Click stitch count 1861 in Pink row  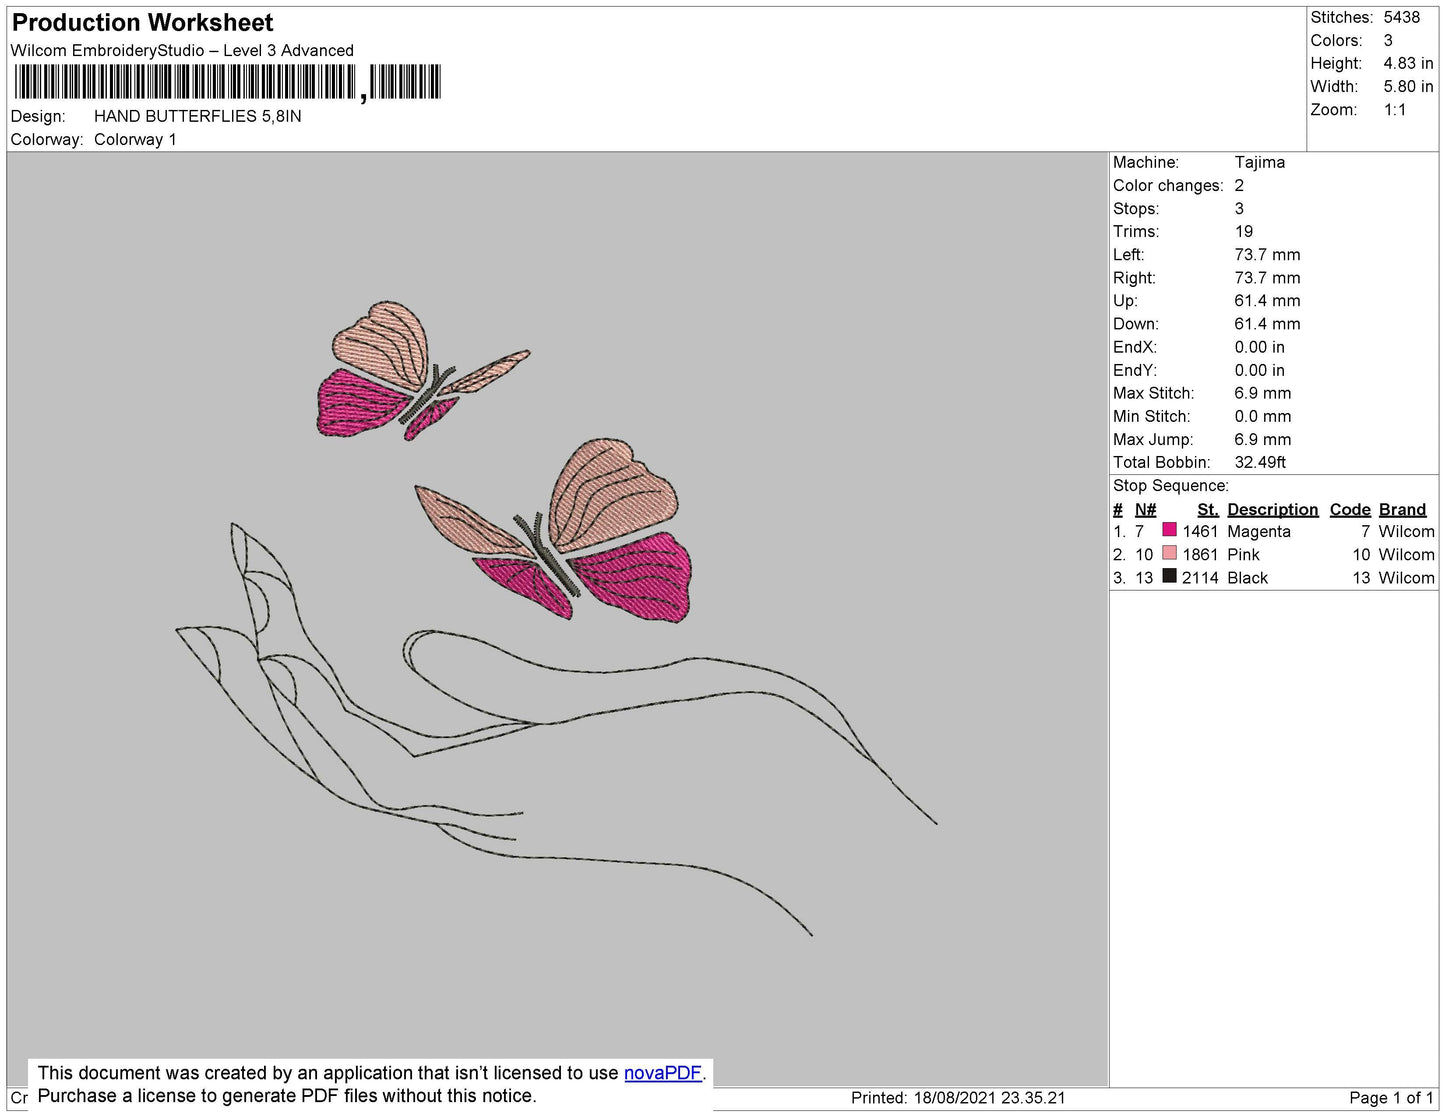(x=1200, y=555)
